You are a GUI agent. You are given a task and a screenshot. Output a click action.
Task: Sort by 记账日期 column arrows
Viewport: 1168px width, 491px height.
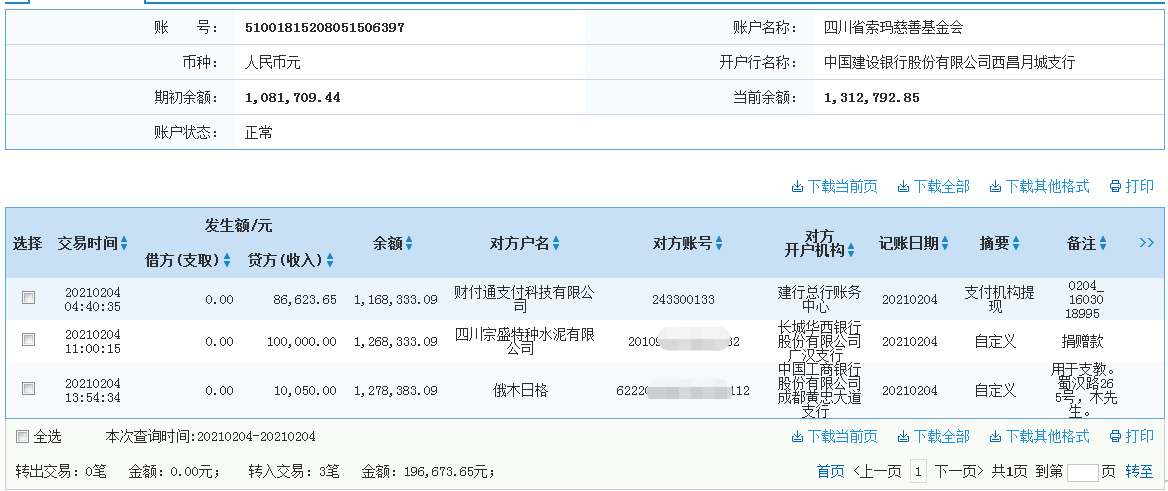pyautogui.click(x=945, y=243)
